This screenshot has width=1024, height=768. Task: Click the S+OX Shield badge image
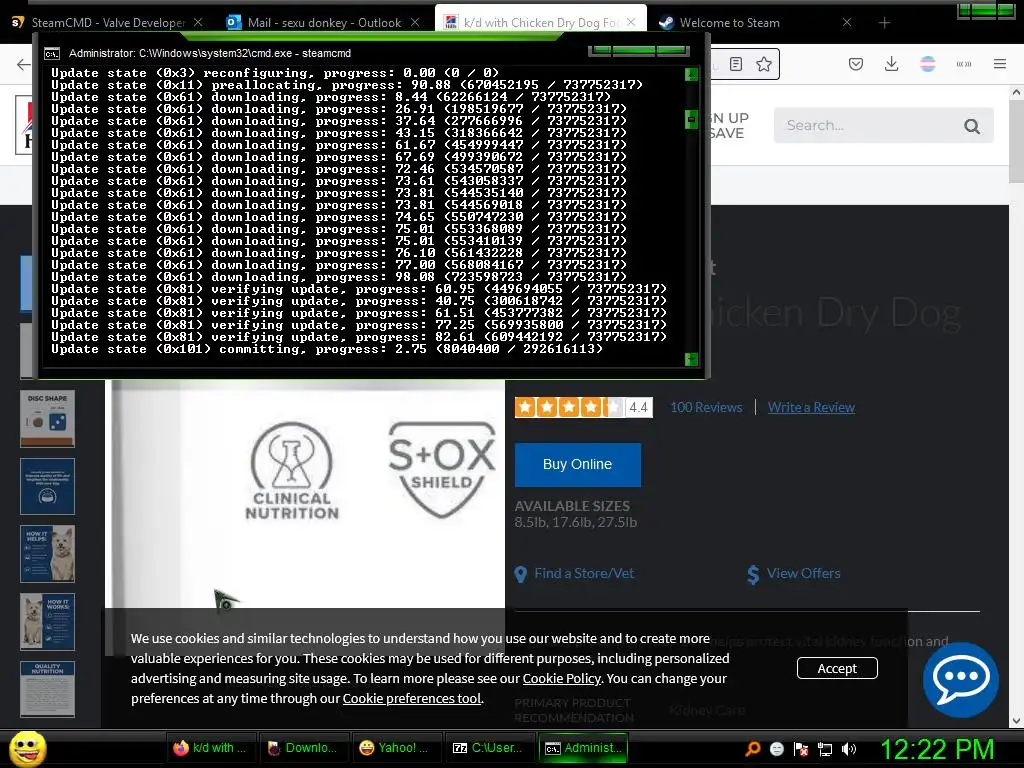click(x=442, y=470)
